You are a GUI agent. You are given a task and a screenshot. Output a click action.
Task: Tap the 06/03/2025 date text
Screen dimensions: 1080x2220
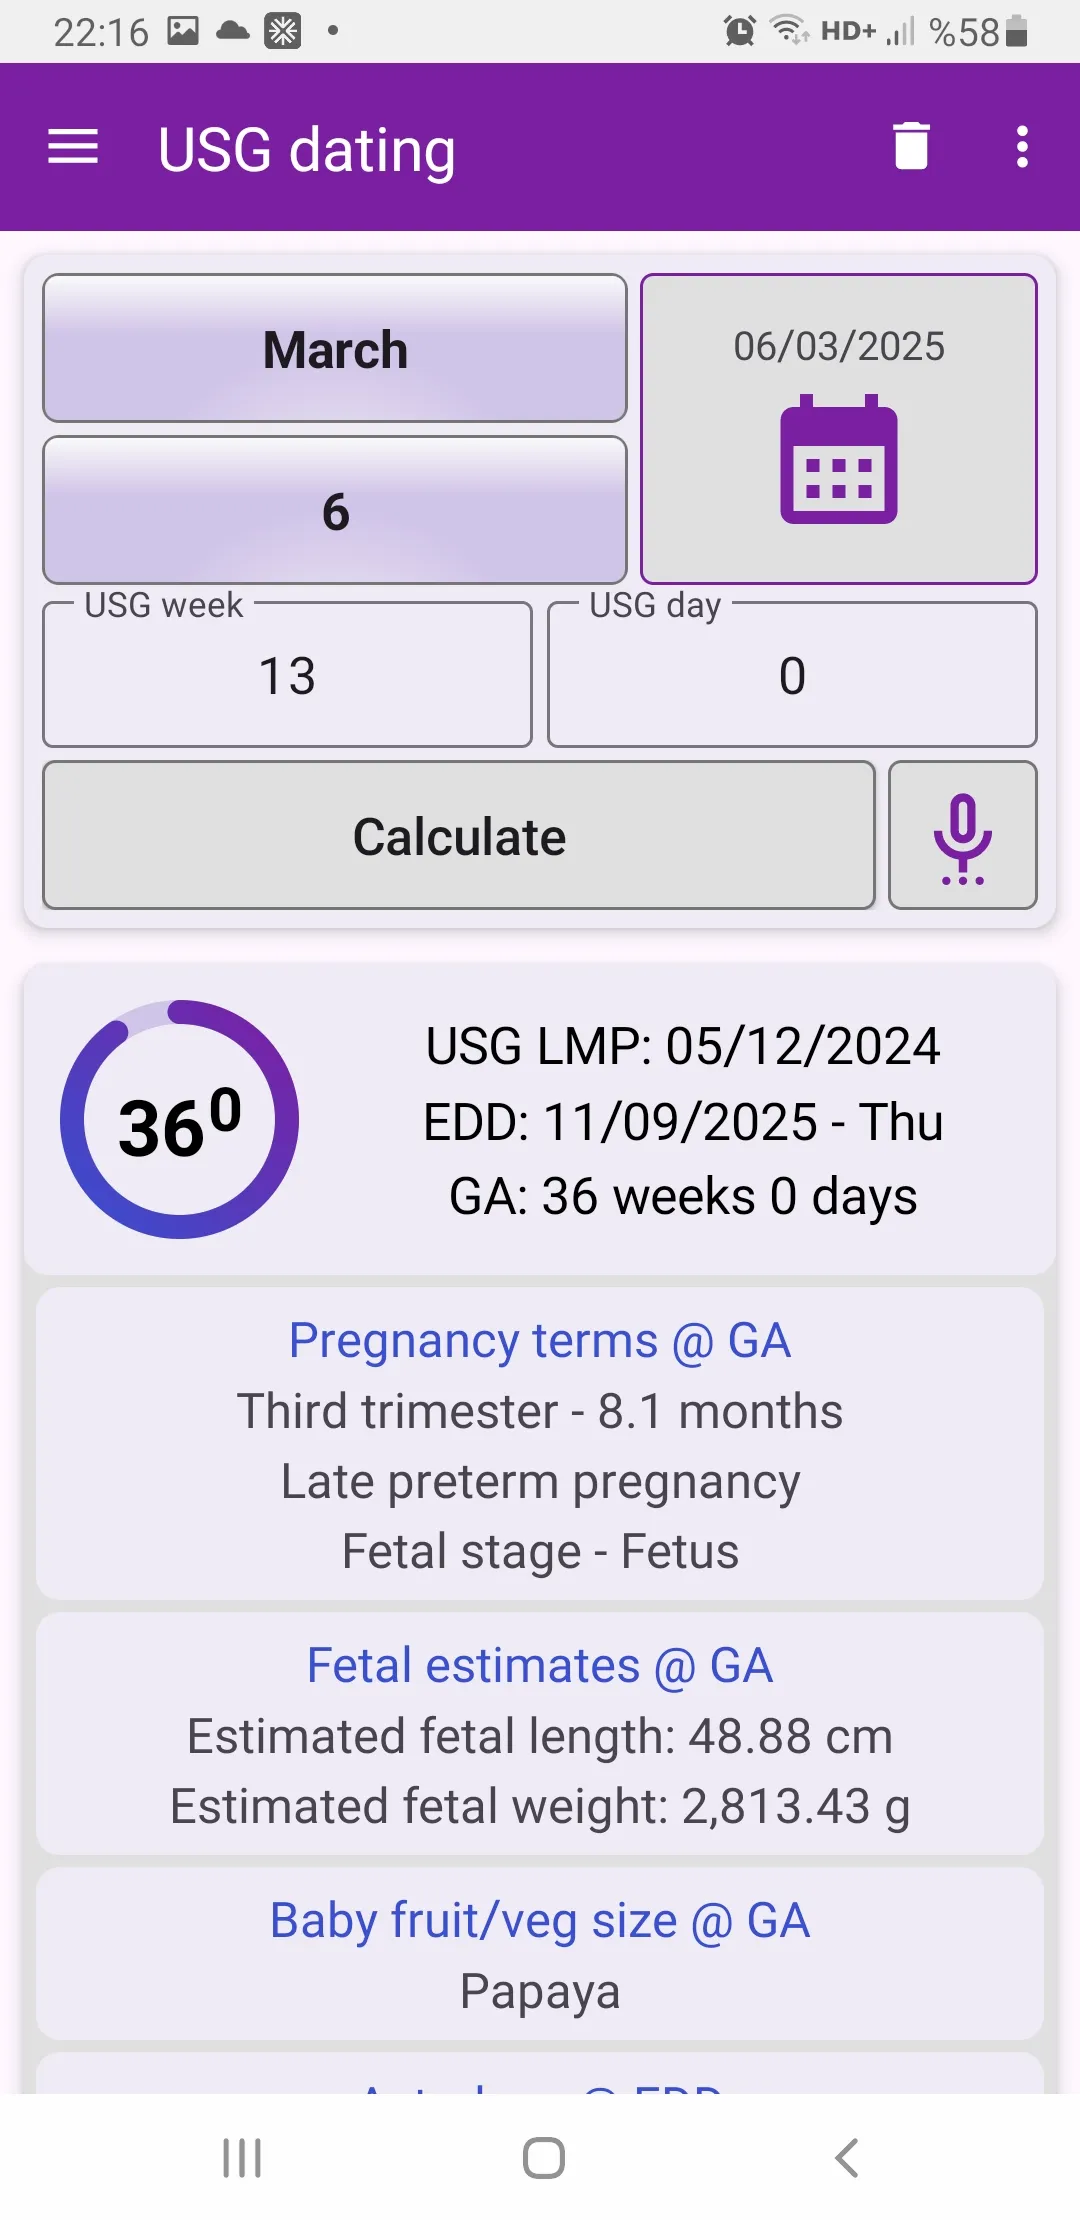pos(838,346)
